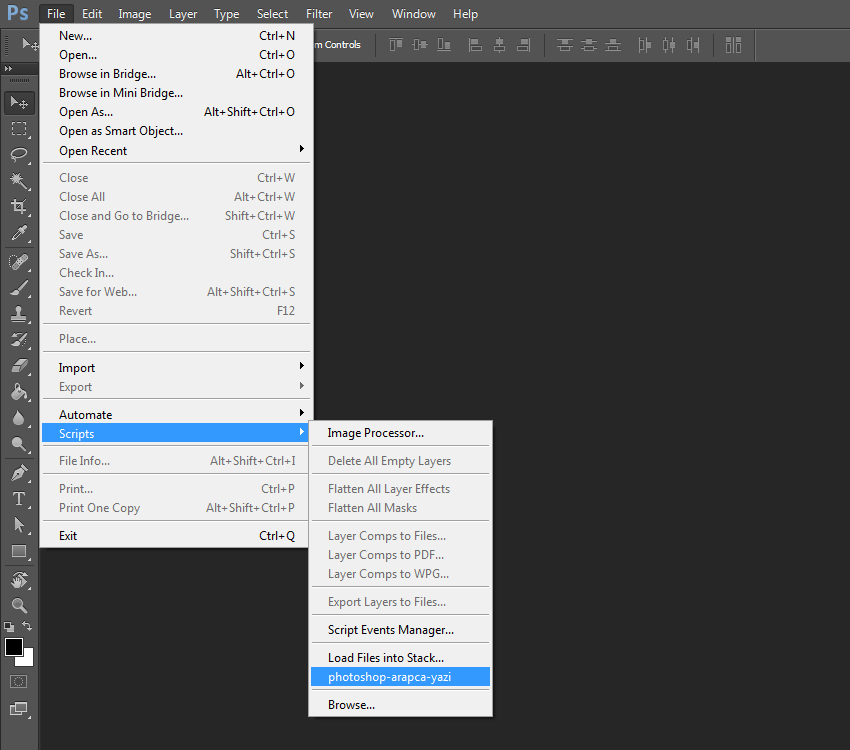Select the Magic Wand tool
Screen dimensions: 850x750
20,180
